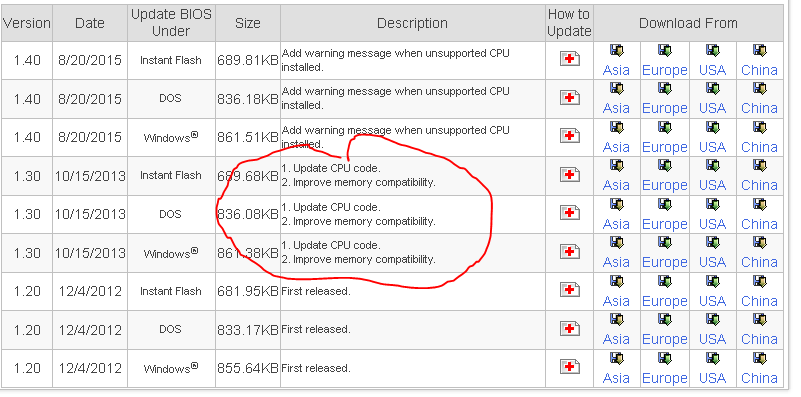Download 1.40 Windows BIOS via USA link

click(712, 147)
